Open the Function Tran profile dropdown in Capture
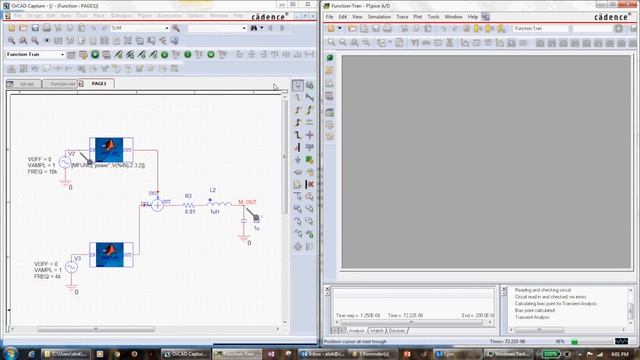This screenshot has height=360, width=640. click(62, 54)
